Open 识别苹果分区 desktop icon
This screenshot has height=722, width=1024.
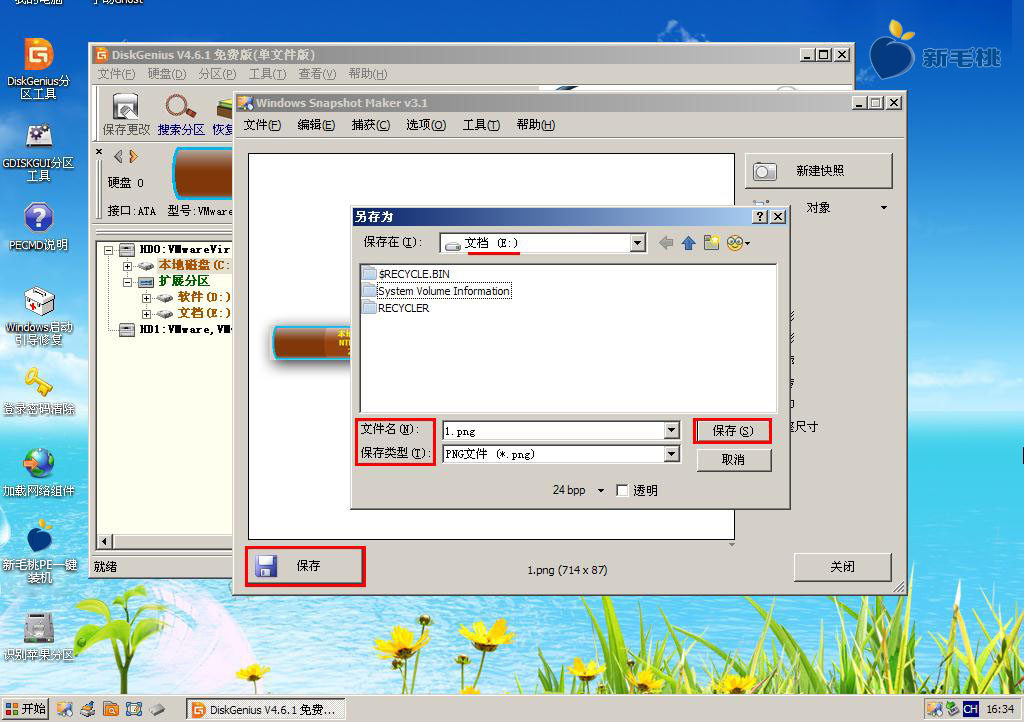click(39, 637)
